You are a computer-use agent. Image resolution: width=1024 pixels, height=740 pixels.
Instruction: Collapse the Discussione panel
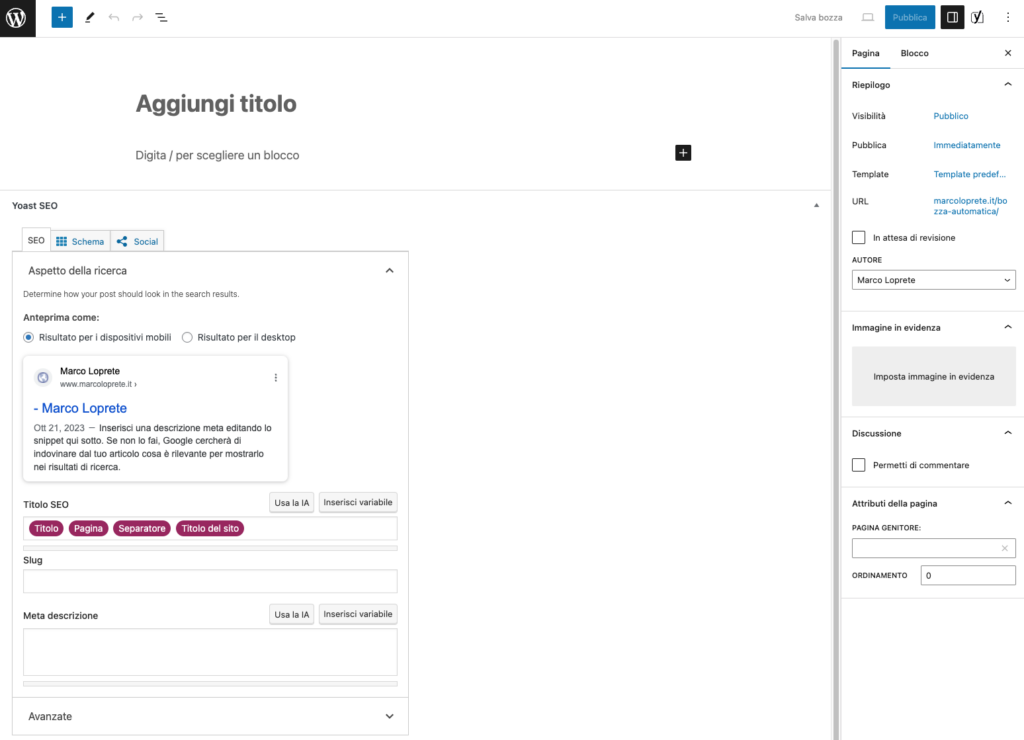1008,433
